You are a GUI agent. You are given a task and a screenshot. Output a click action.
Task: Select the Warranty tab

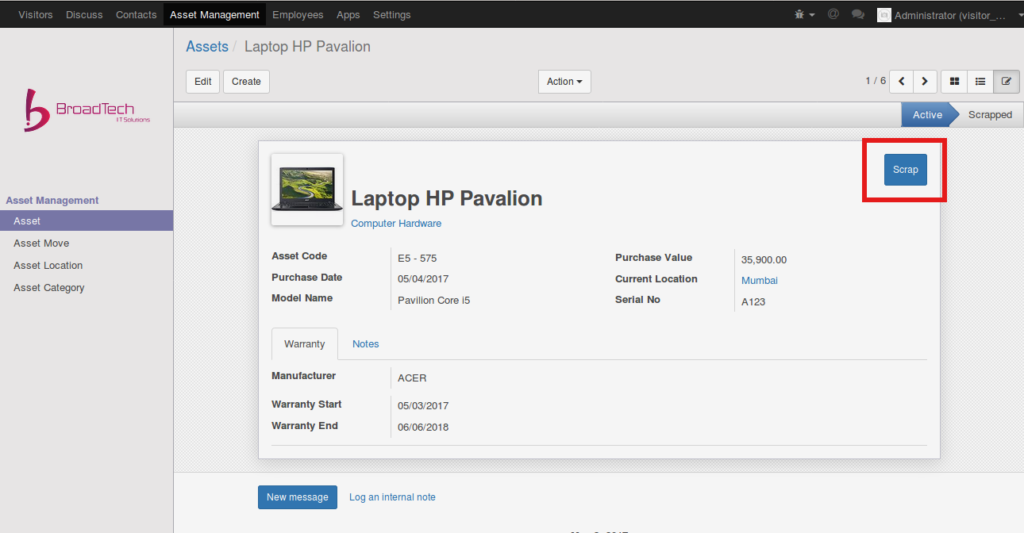point(304,344)
